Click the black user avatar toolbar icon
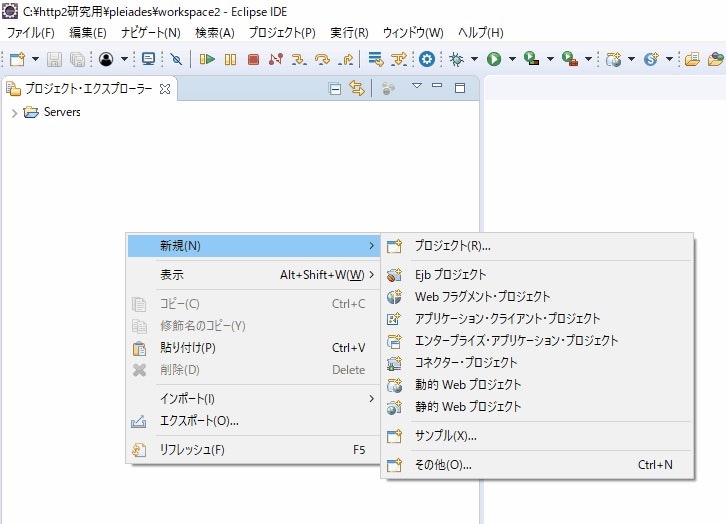Viewport: 726px width, 524px height. point(106,59)
